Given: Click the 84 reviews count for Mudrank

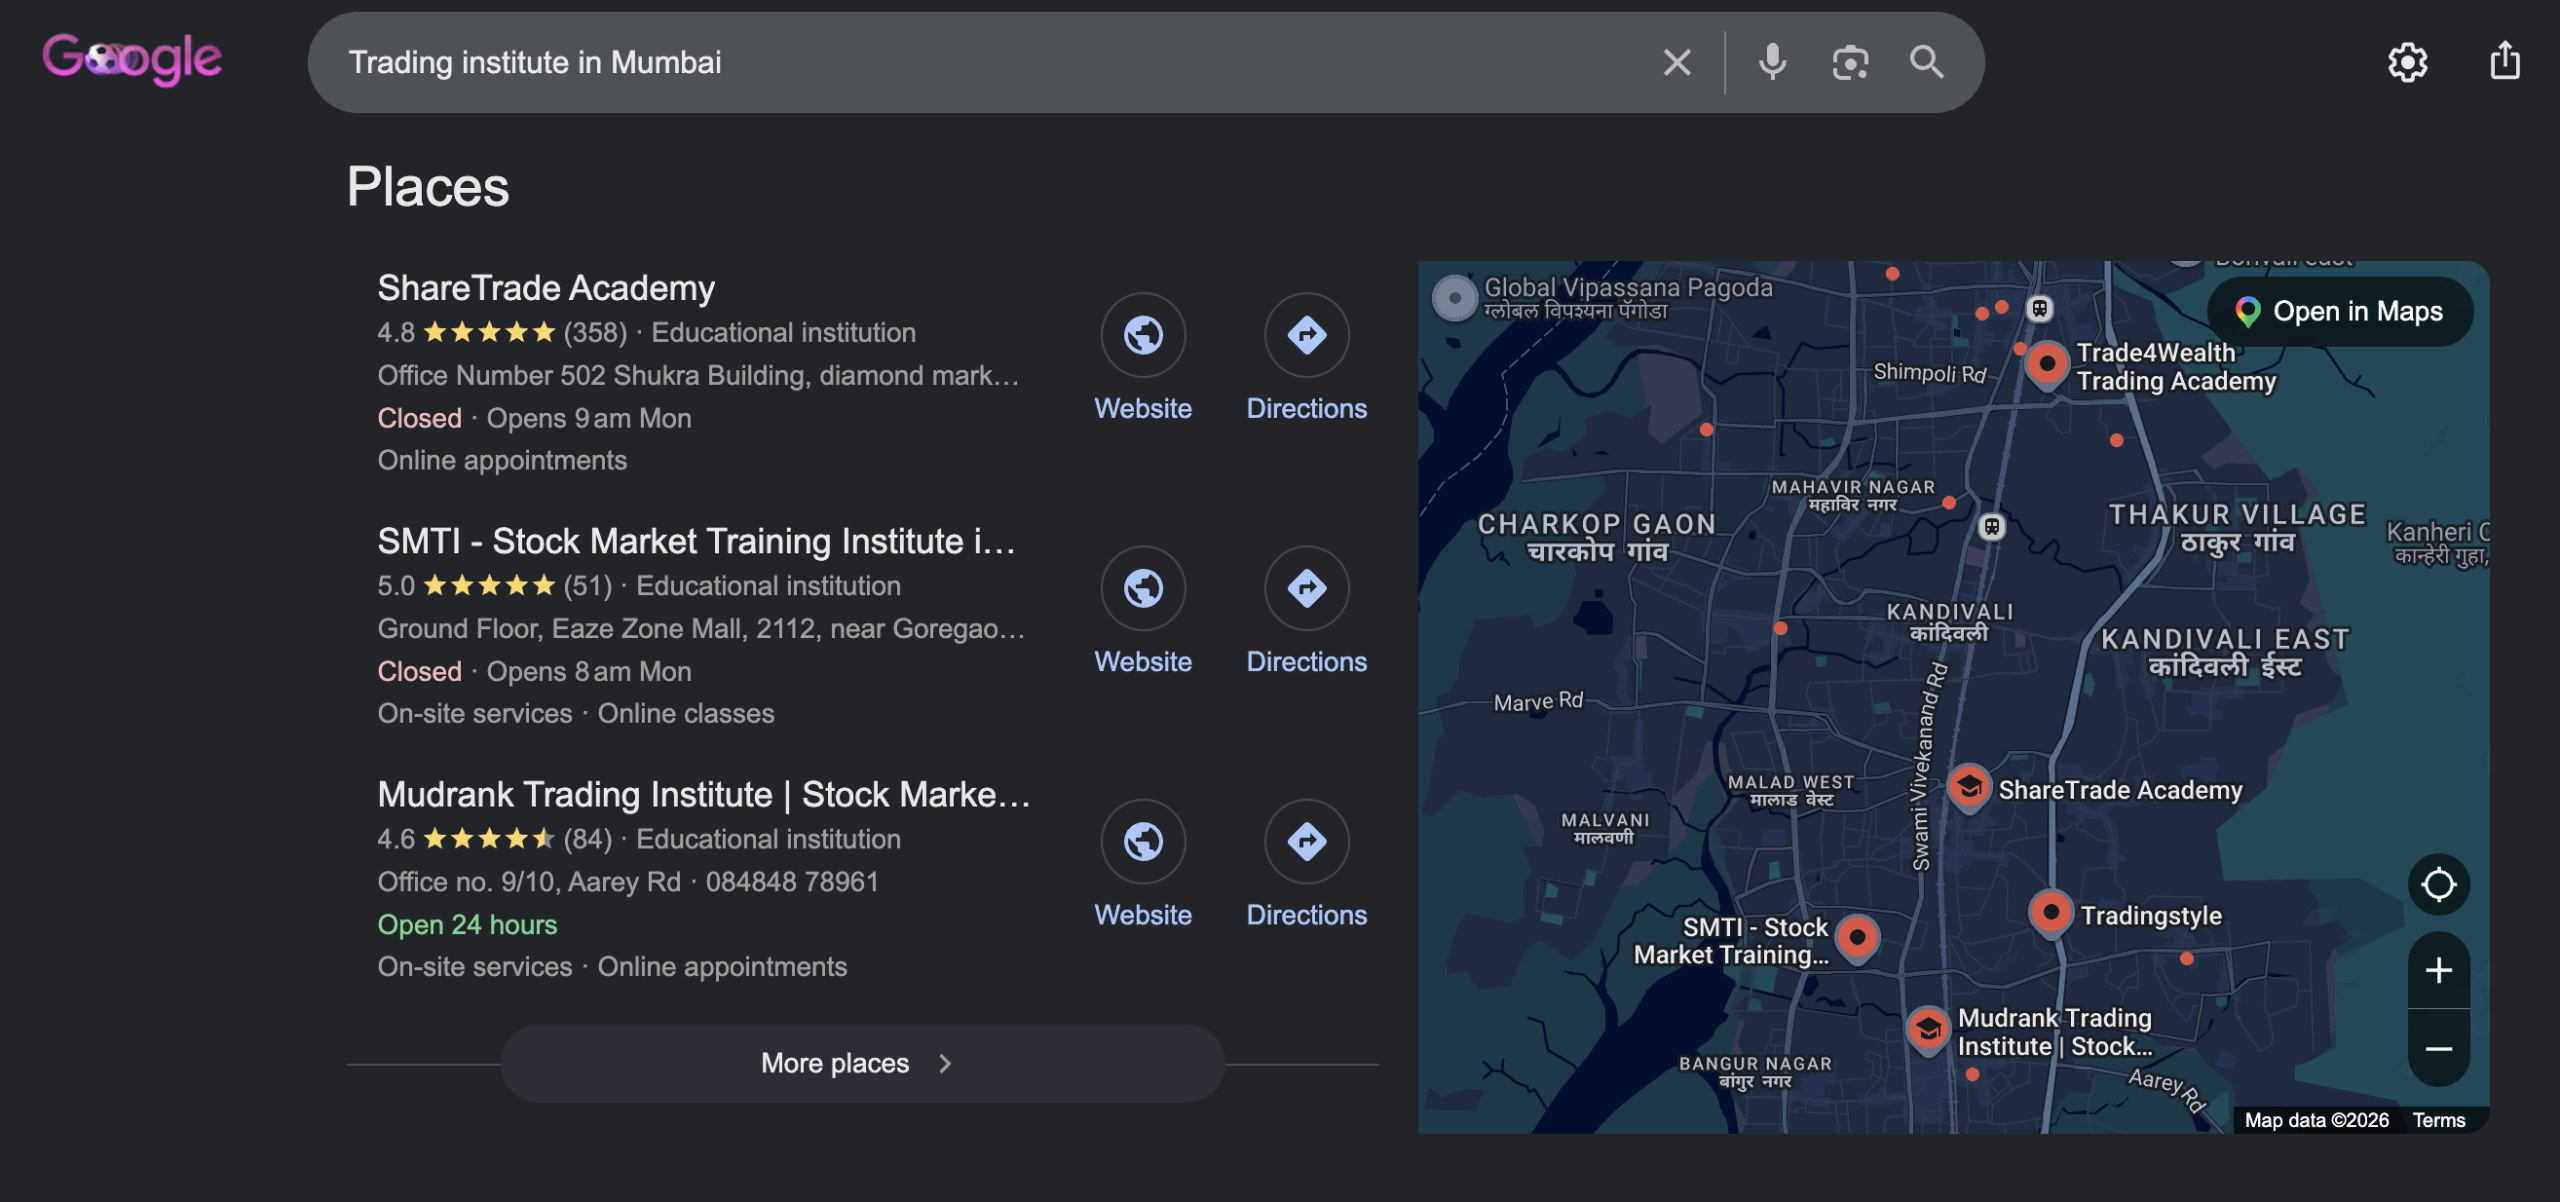Looking at the screenshot, I should coord(588,839).
